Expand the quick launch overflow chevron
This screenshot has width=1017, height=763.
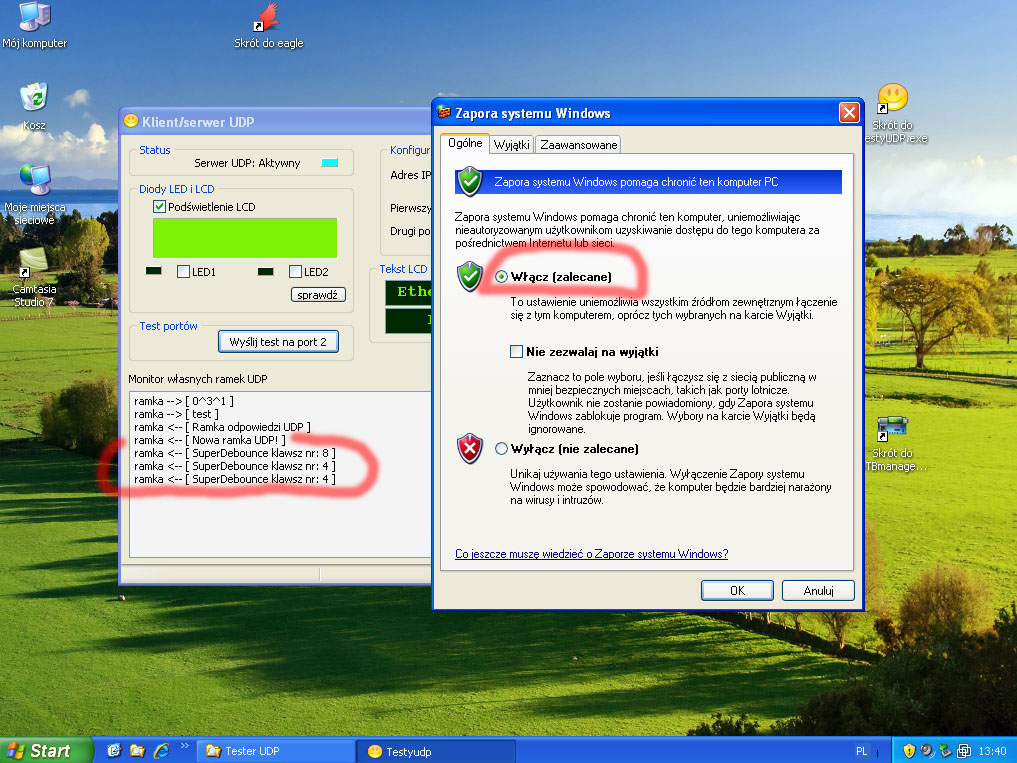point(185,745)
